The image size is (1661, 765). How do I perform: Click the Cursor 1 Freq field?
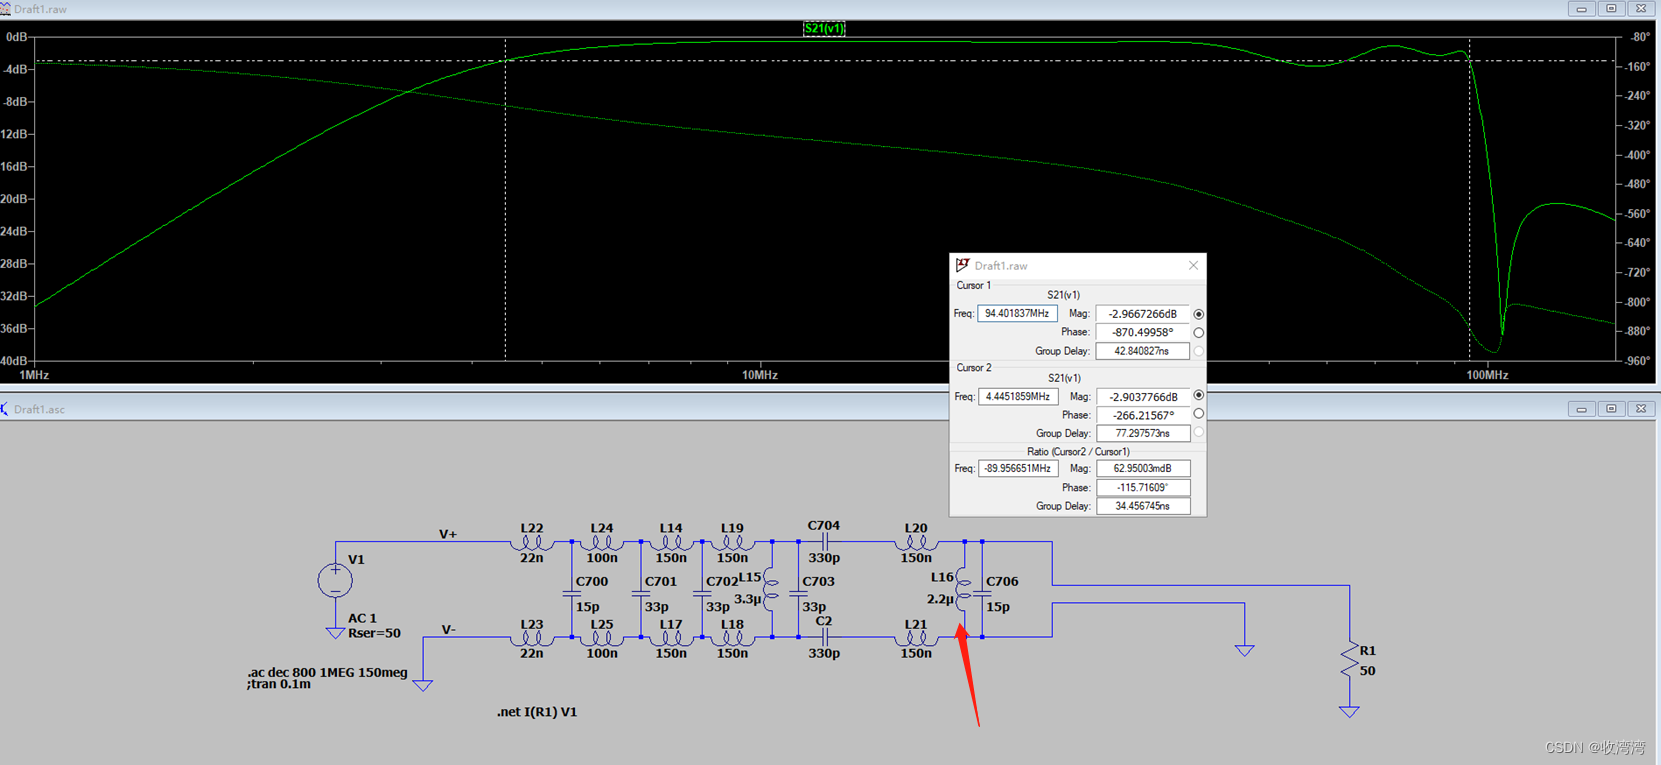(x=1017, y=314)
